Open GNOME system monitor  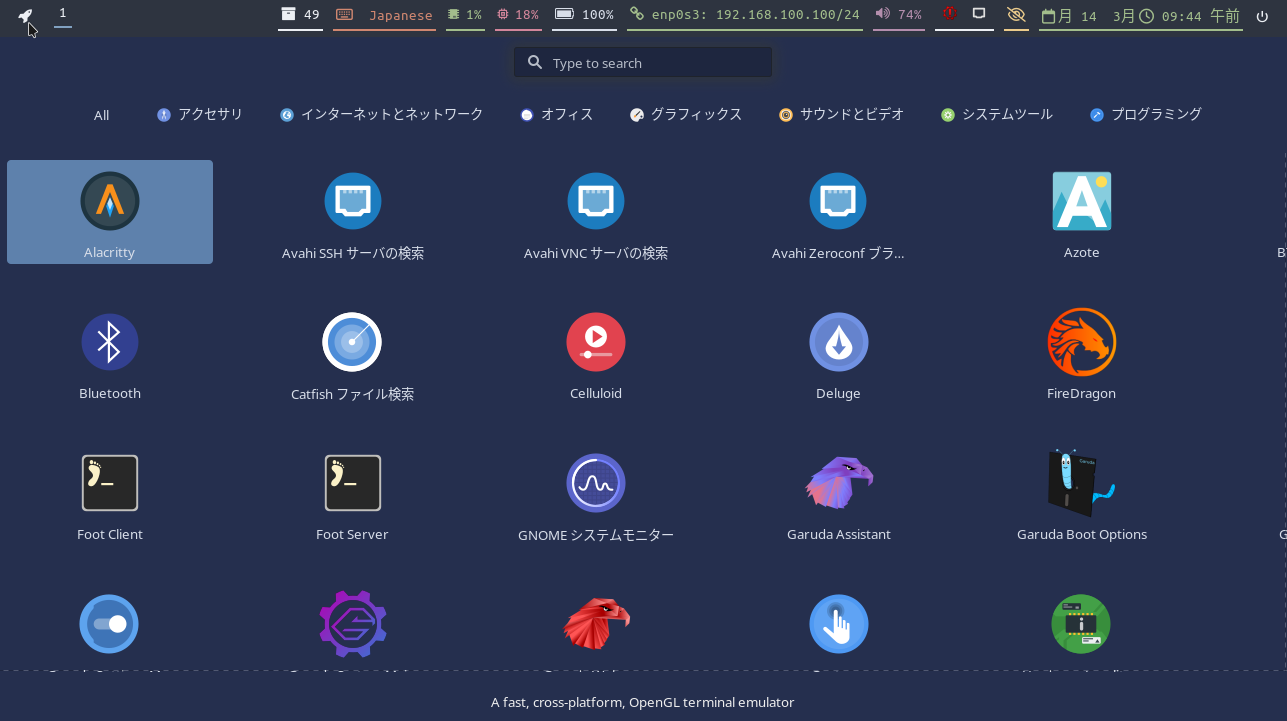point(596,494)
